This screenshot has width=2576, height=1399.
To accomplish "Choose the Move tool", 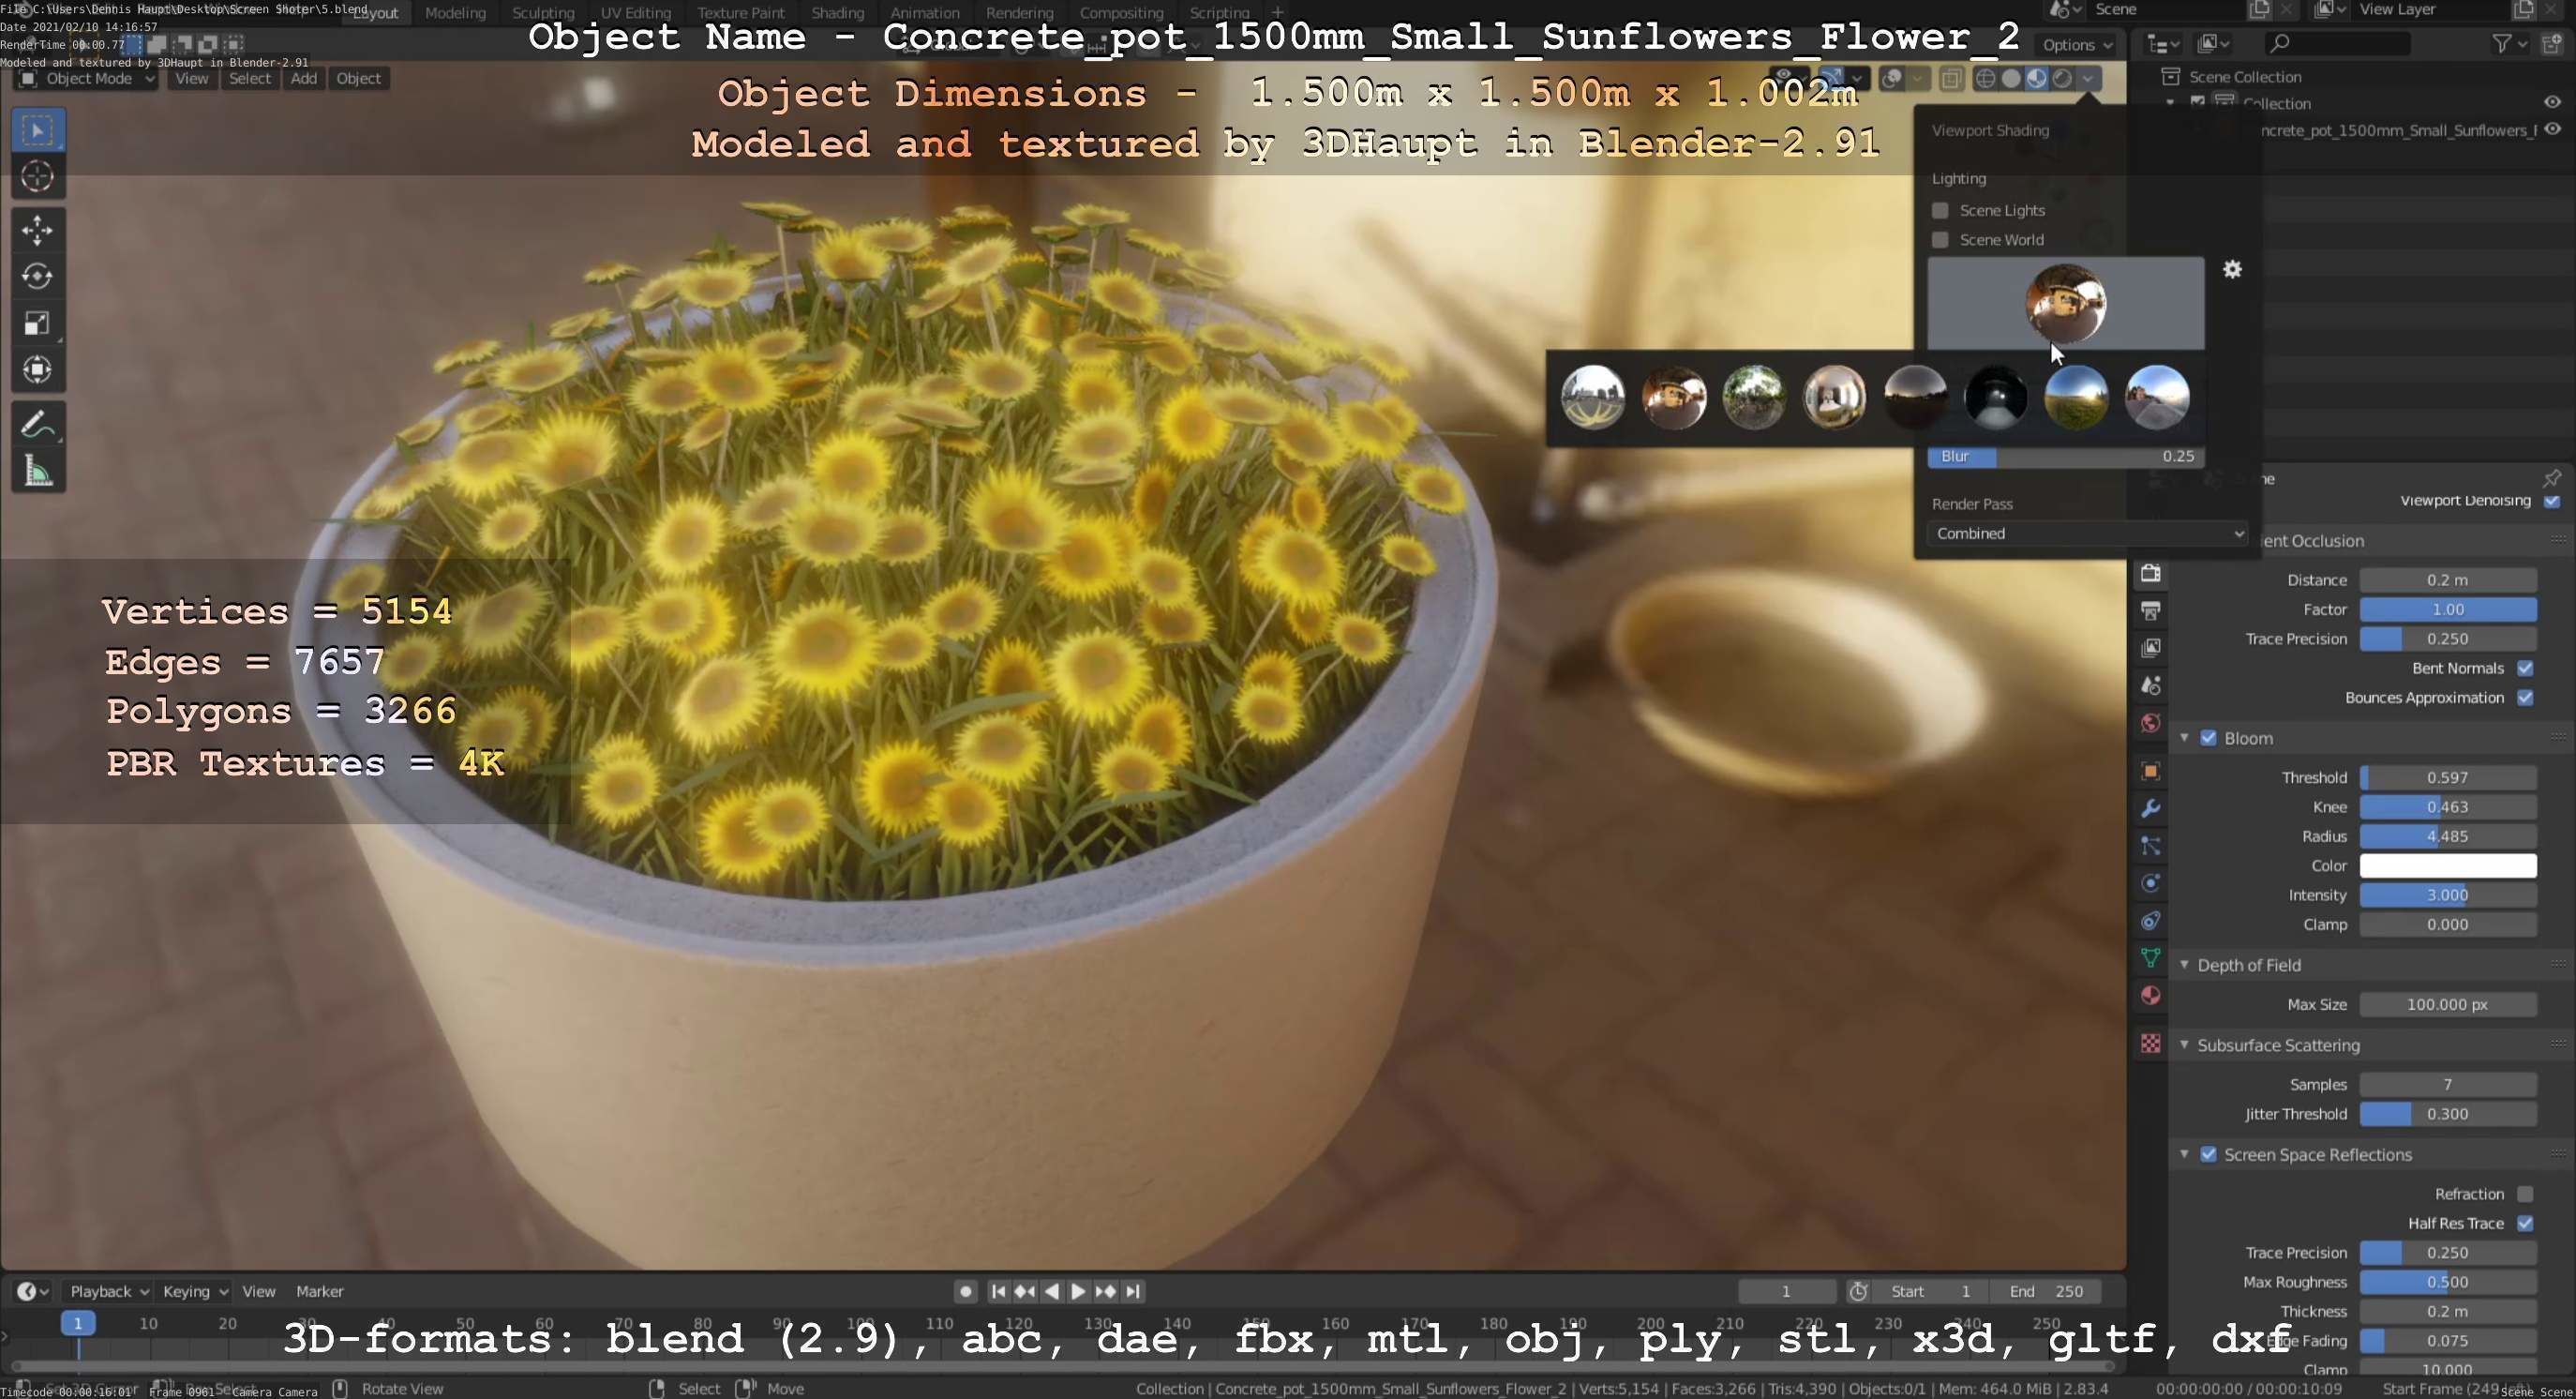I will (38, 230).
